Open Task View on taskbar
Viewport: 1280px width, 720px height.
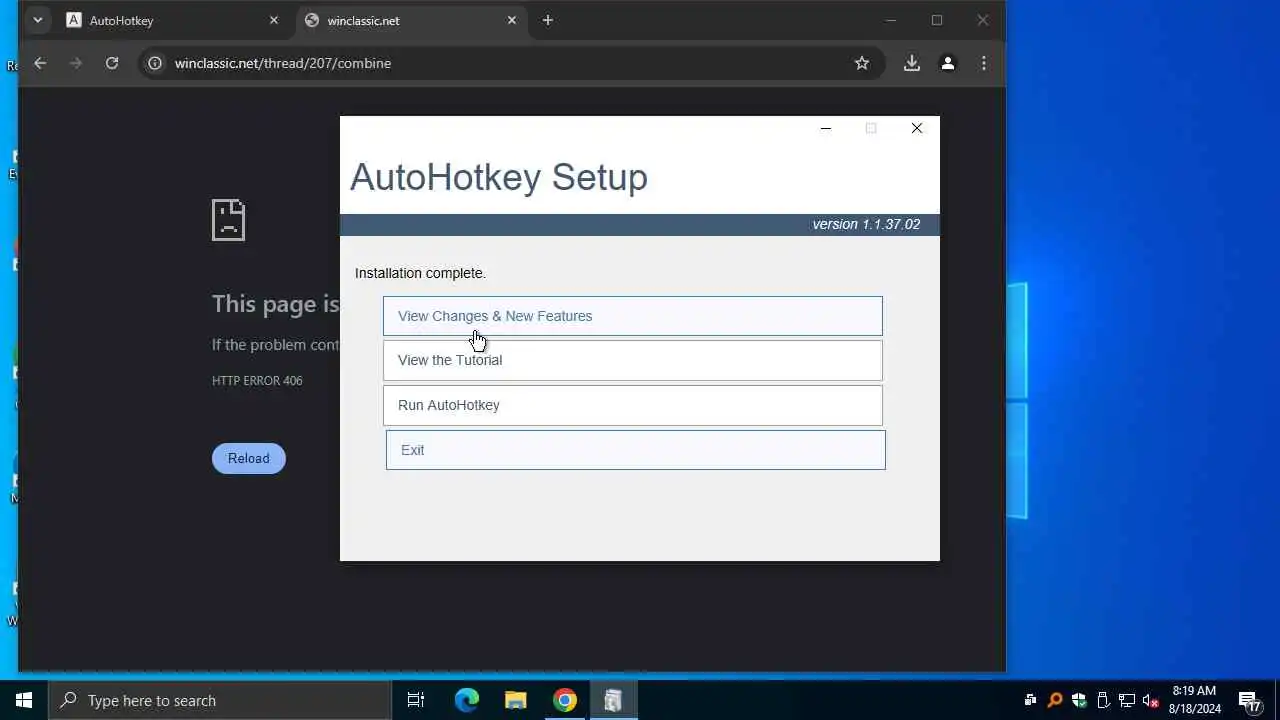click(416, 700)
